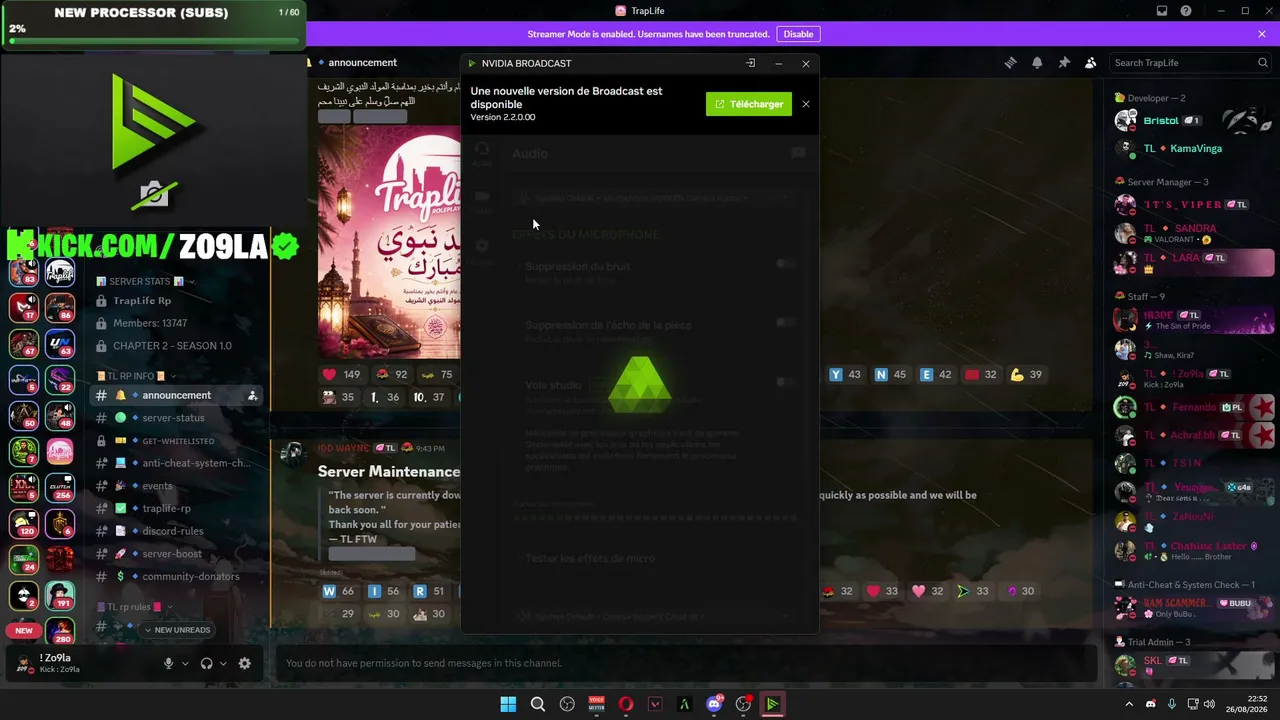Screen dimensions: 1280x720
Task: Open User Settings gear icon
Action: [244, 663]
